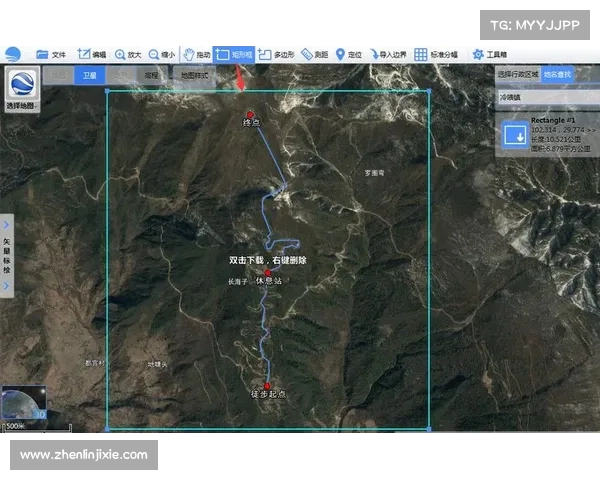
Task: Click the 定位 location pin tool
Action: [x=348, y=55]
